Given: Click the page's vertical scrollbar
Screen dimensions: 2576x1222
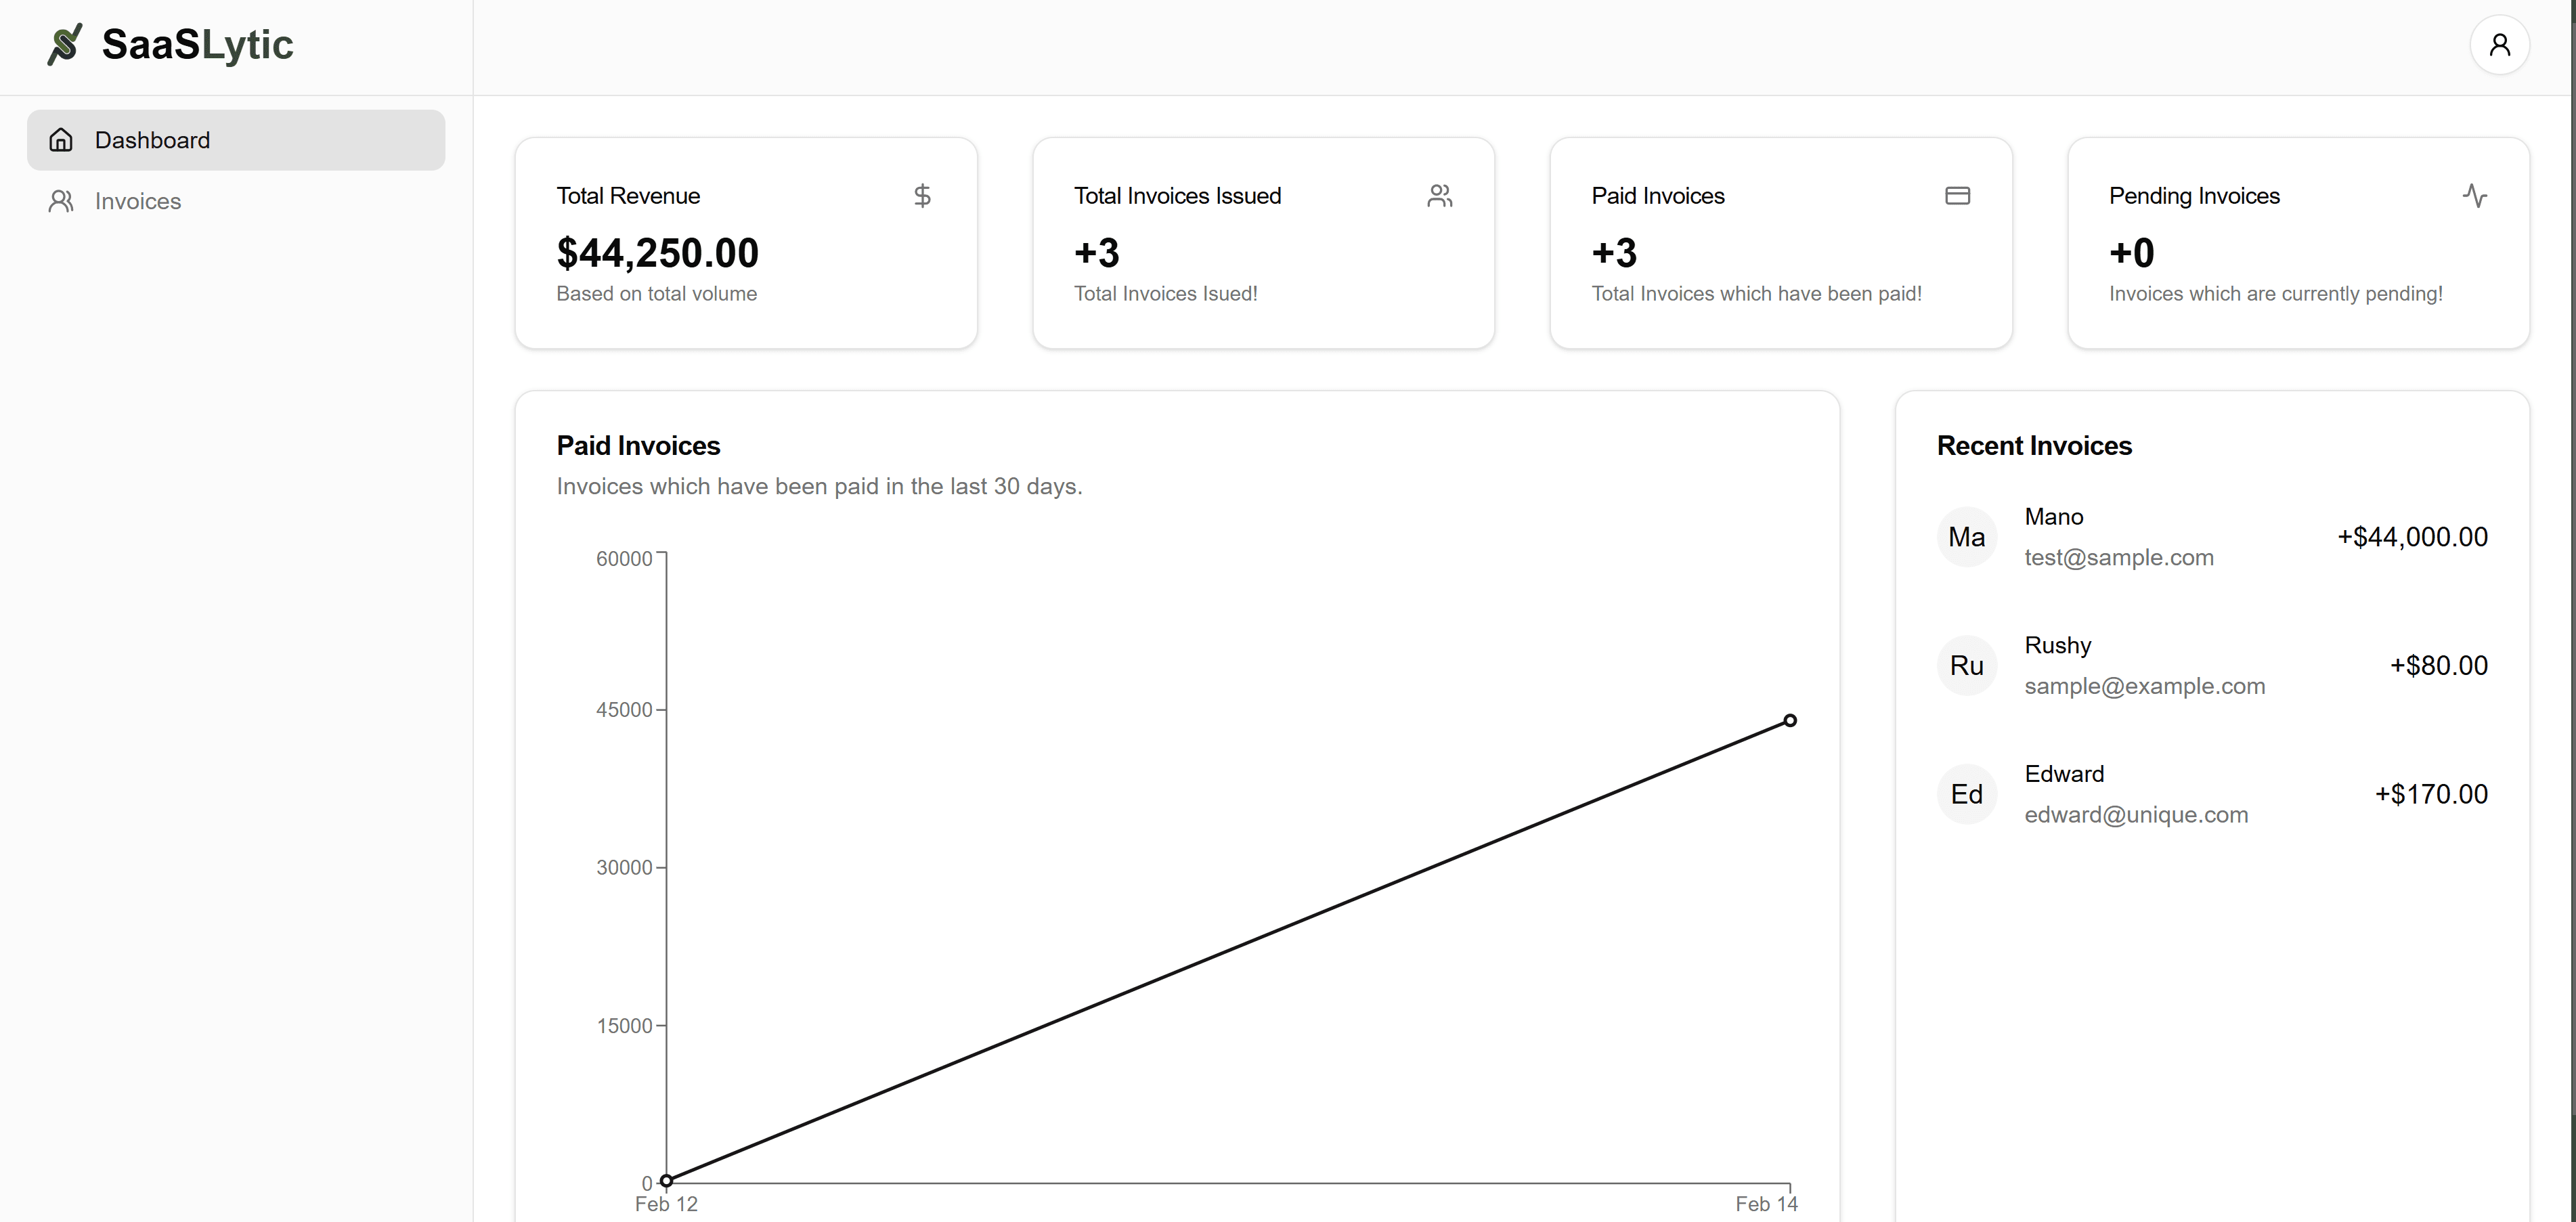Looking at the screenshot, I should 2571,611.
